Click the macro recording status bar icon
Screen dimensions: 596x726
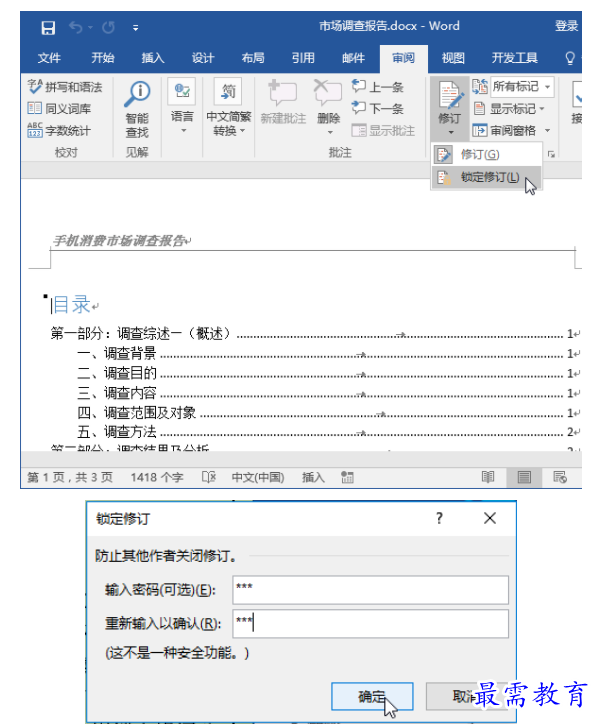point(347,477)
